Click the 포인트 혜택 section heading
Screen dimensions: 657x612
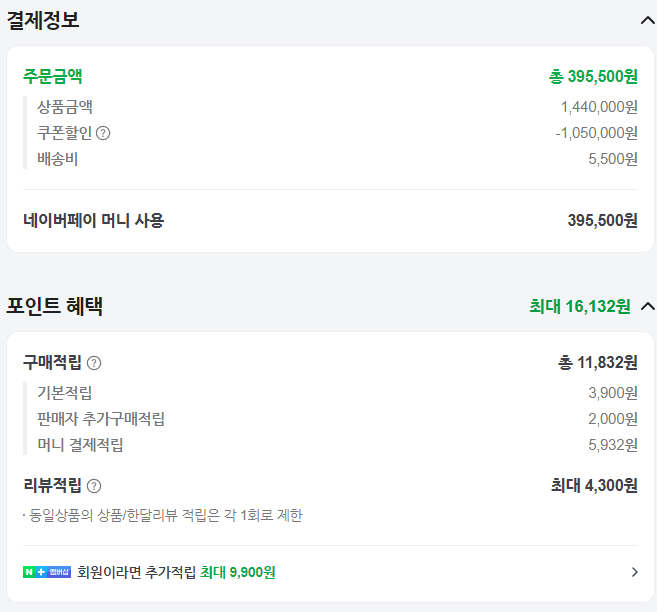(x=55, y=307)
